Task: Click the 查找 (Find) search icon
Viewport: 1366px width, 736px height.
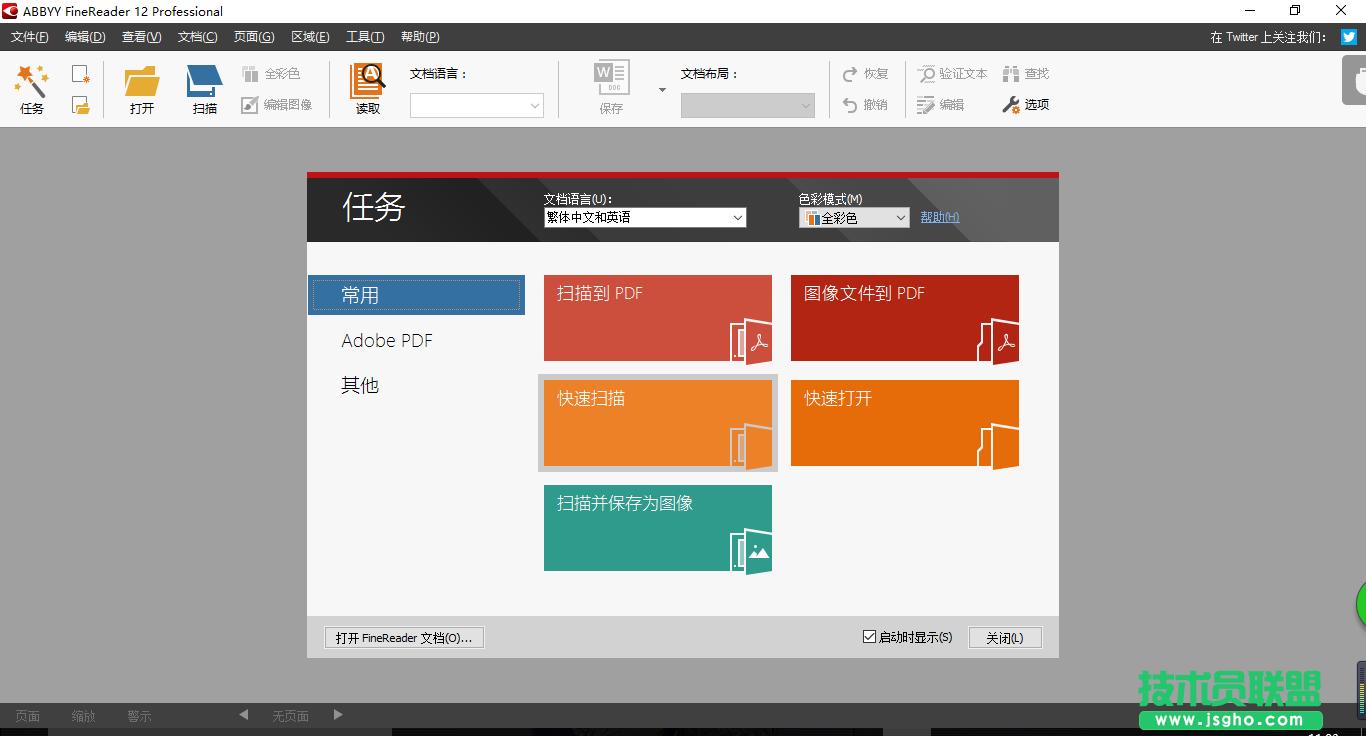Action: (1027, 73)
